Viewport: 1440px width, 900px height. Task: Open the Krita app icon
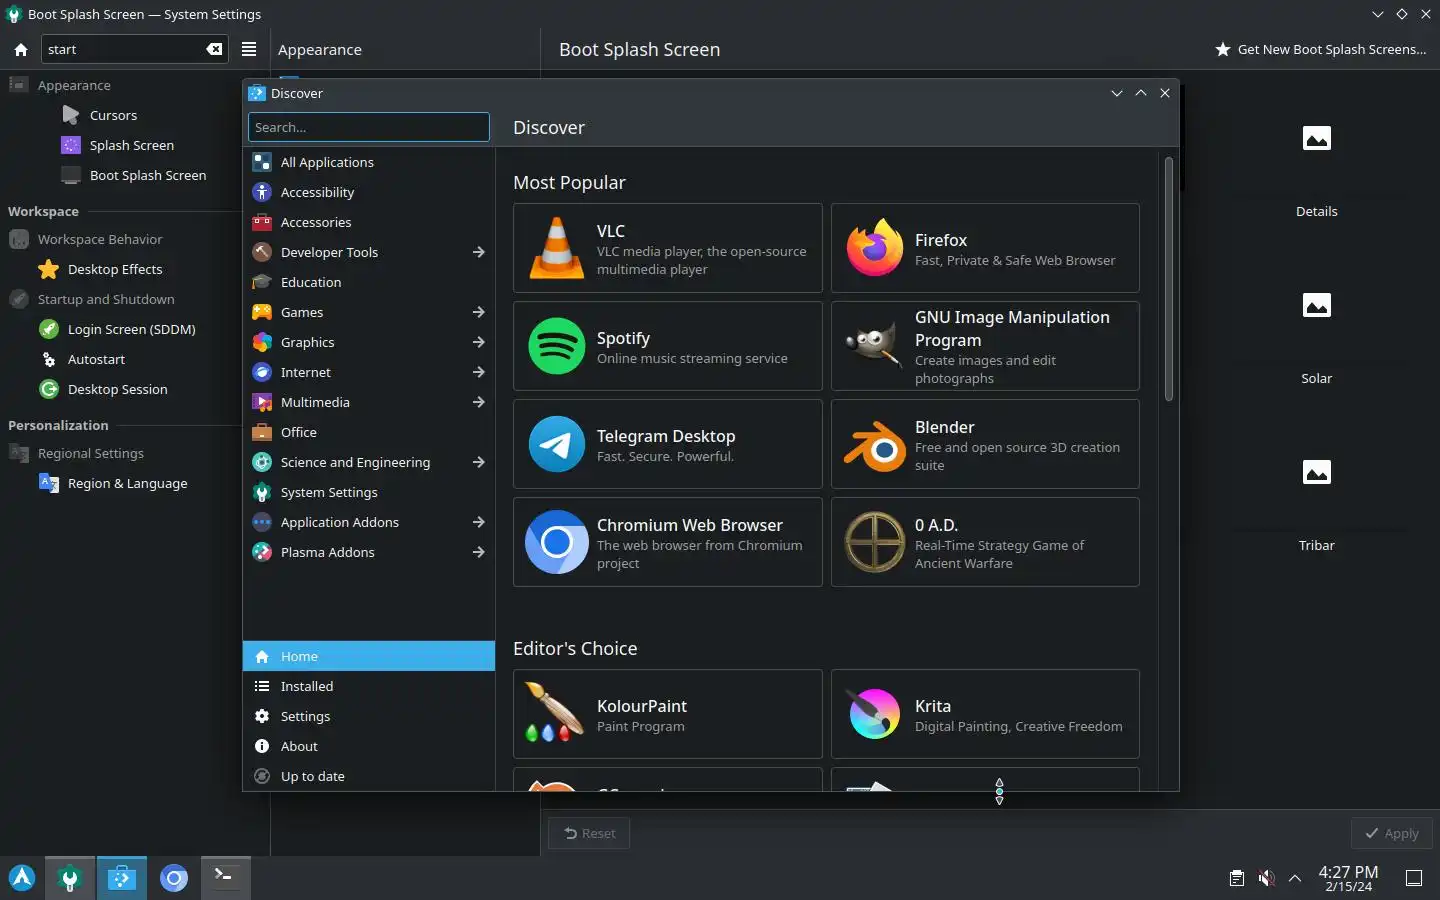tap(875, 714)
